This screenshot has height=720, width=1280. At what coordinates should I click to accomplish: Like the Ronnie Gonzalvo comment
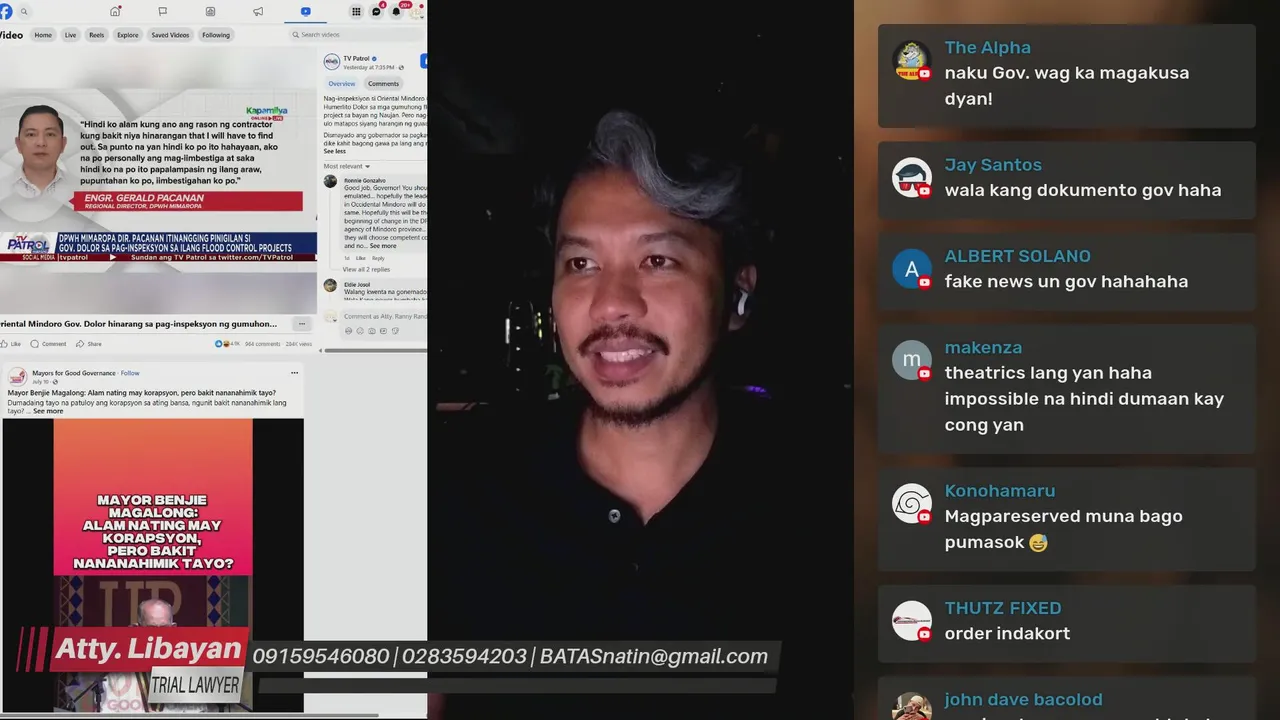pos(361,258)
